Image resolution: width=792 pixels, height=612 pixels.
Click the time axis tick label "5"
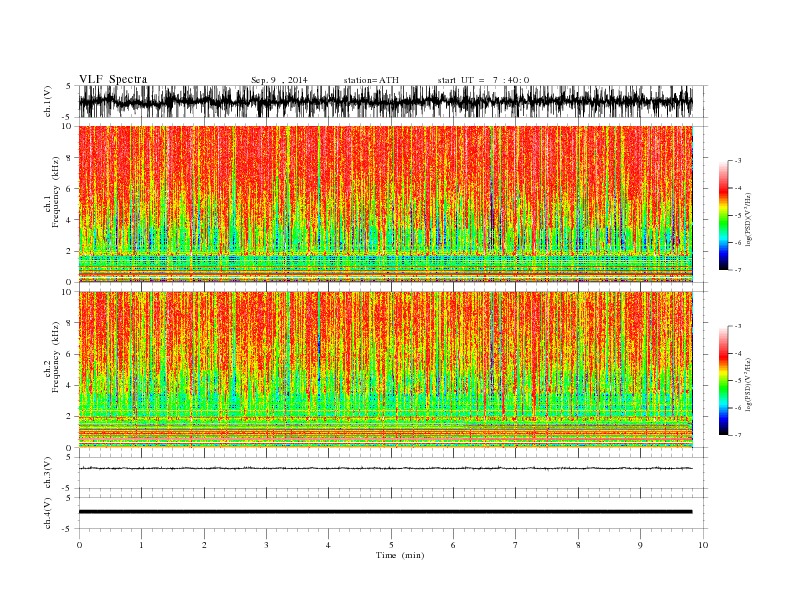pos(391,545)
